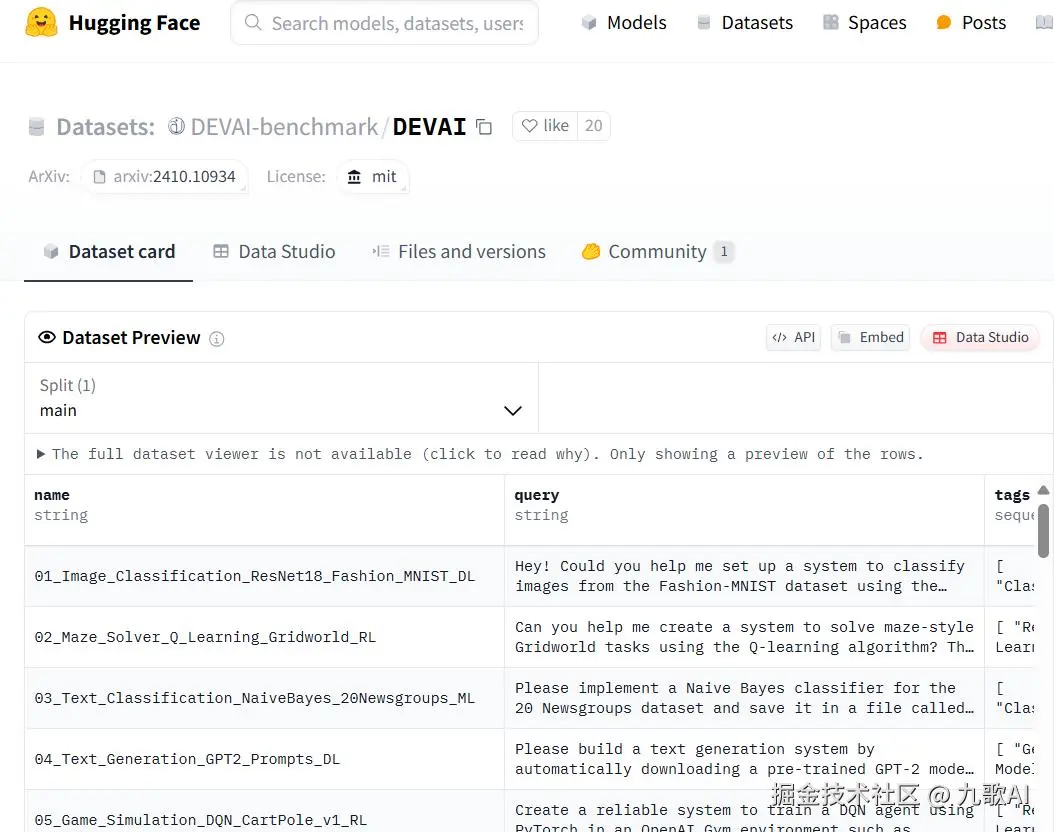This screenshot has width=1054, height=832.
Task: Click the Docs book icon in the navbar
Action: click(x=1044, y=23)
